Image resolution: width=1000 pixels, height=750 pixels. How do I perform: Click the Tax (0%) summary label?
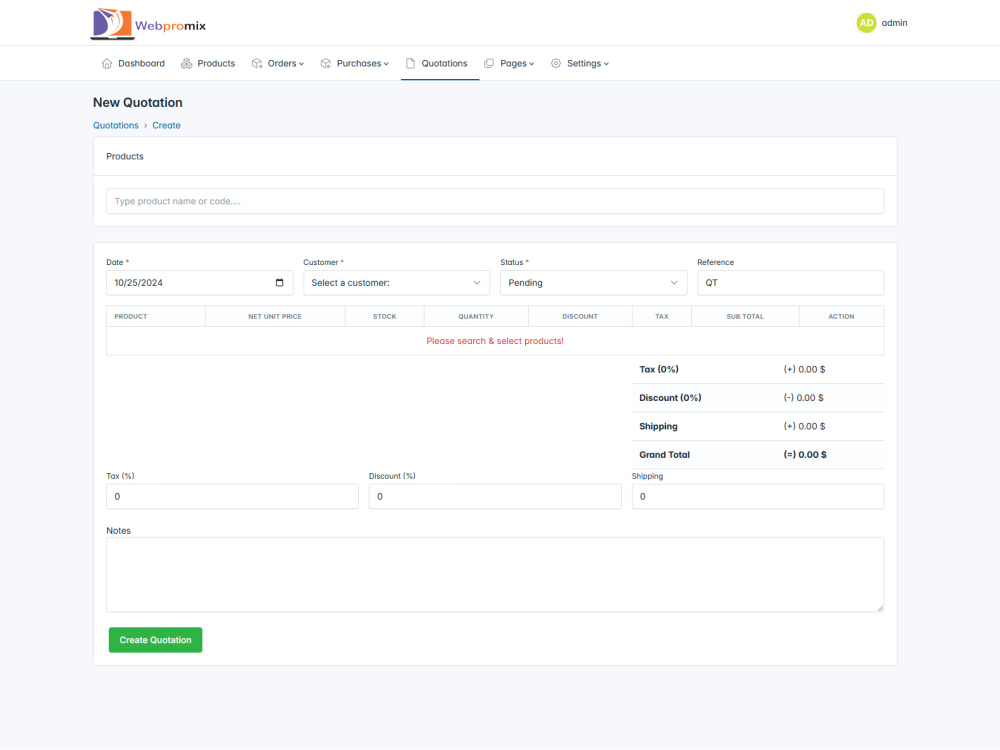(659, 369)
